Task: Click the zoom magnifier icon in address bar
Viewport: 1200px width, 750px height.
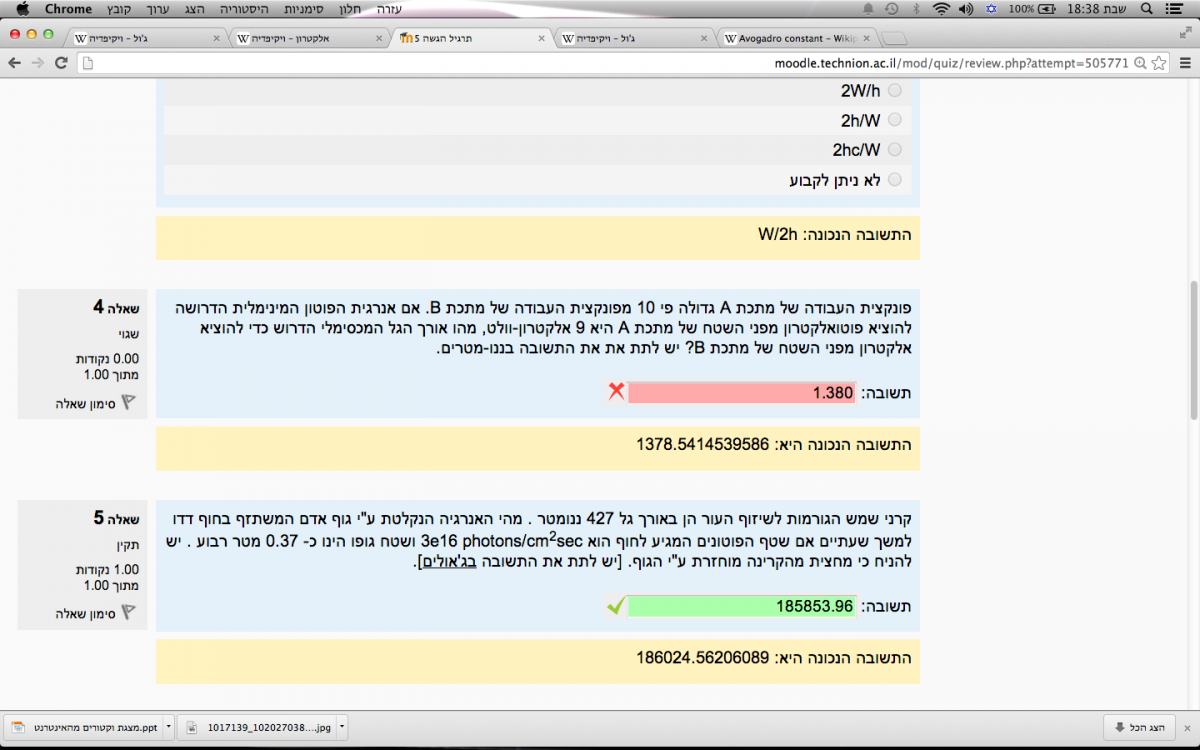Action: tap(1139, 63)
